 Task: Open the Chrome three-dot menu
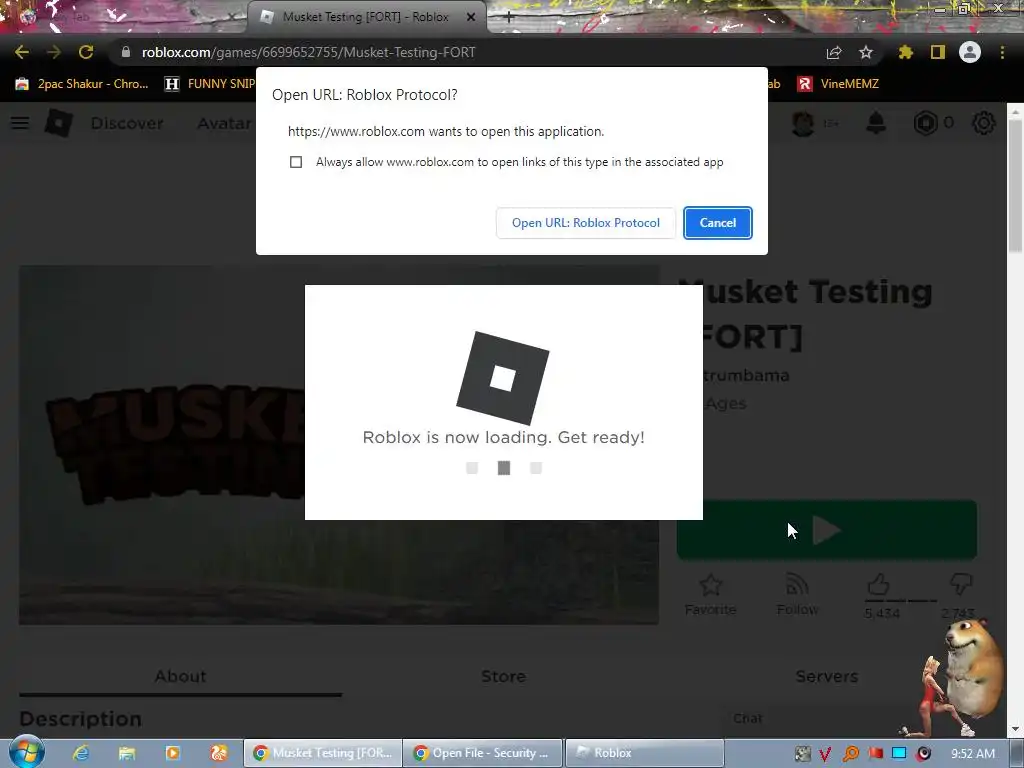click(x=1002, y=52)
